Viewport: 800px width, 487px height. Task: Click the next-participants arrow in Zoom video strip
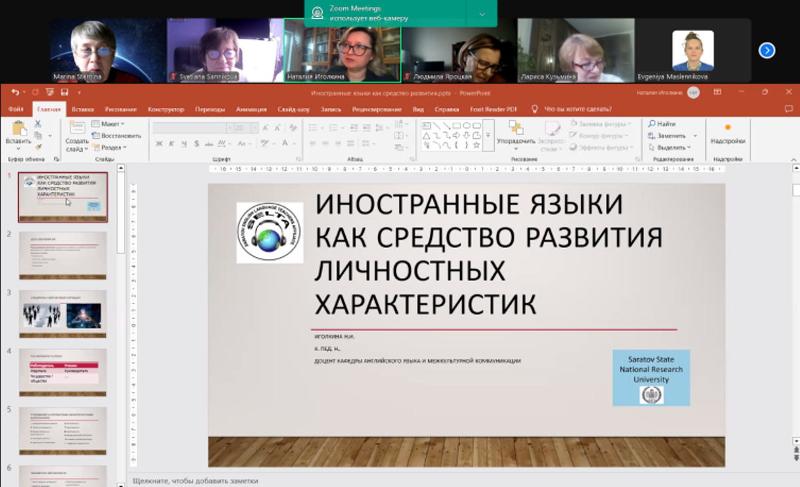click(767, 50)
